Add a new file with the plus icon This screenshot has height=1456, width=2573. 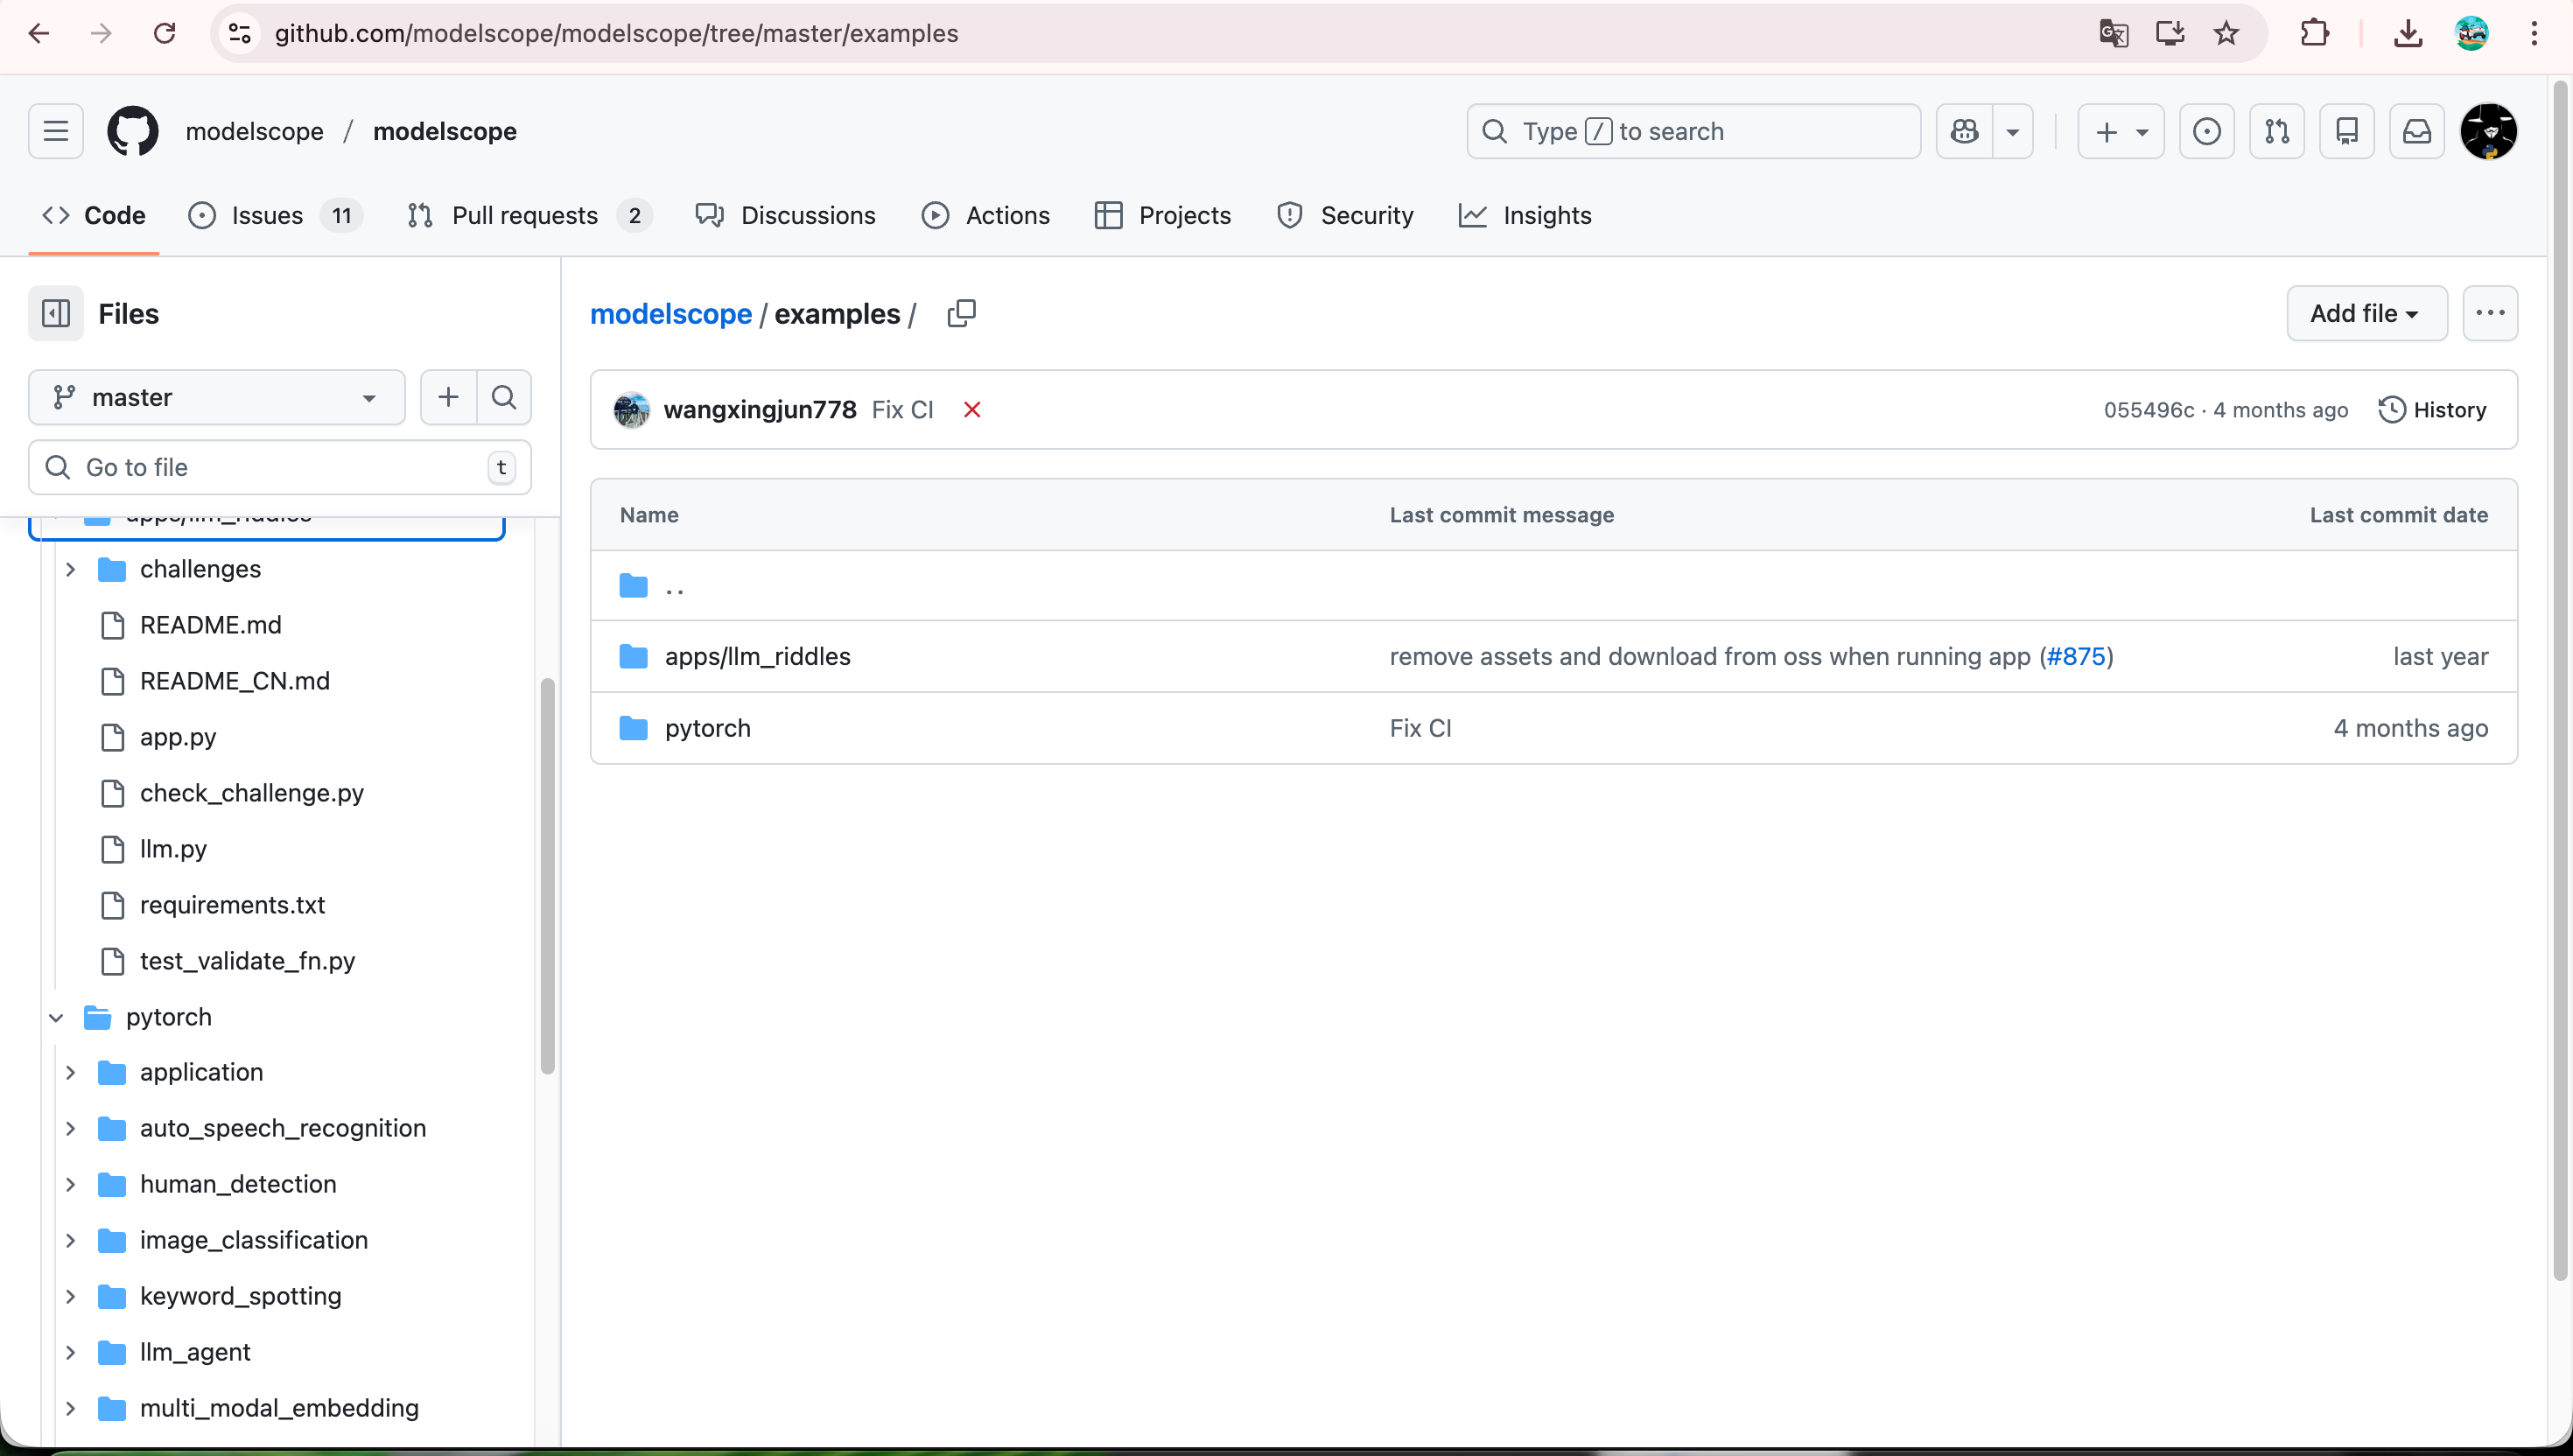coord(448,397)
